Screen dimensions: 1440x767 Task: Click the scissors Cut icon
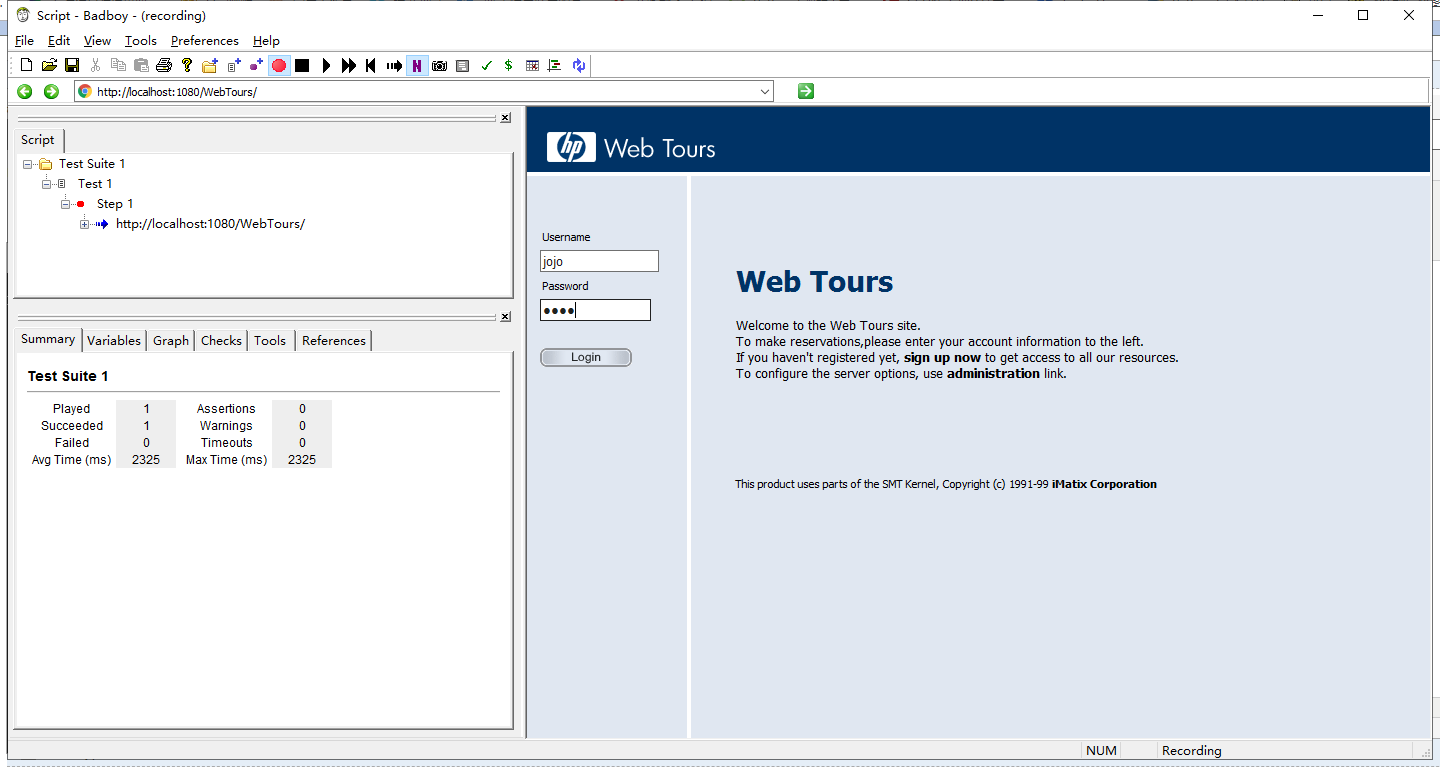95,66
